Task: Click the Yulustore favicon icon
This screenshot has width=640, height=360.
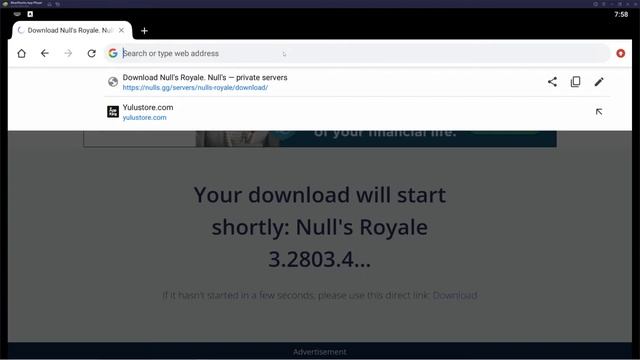Action: click(113, 111)
